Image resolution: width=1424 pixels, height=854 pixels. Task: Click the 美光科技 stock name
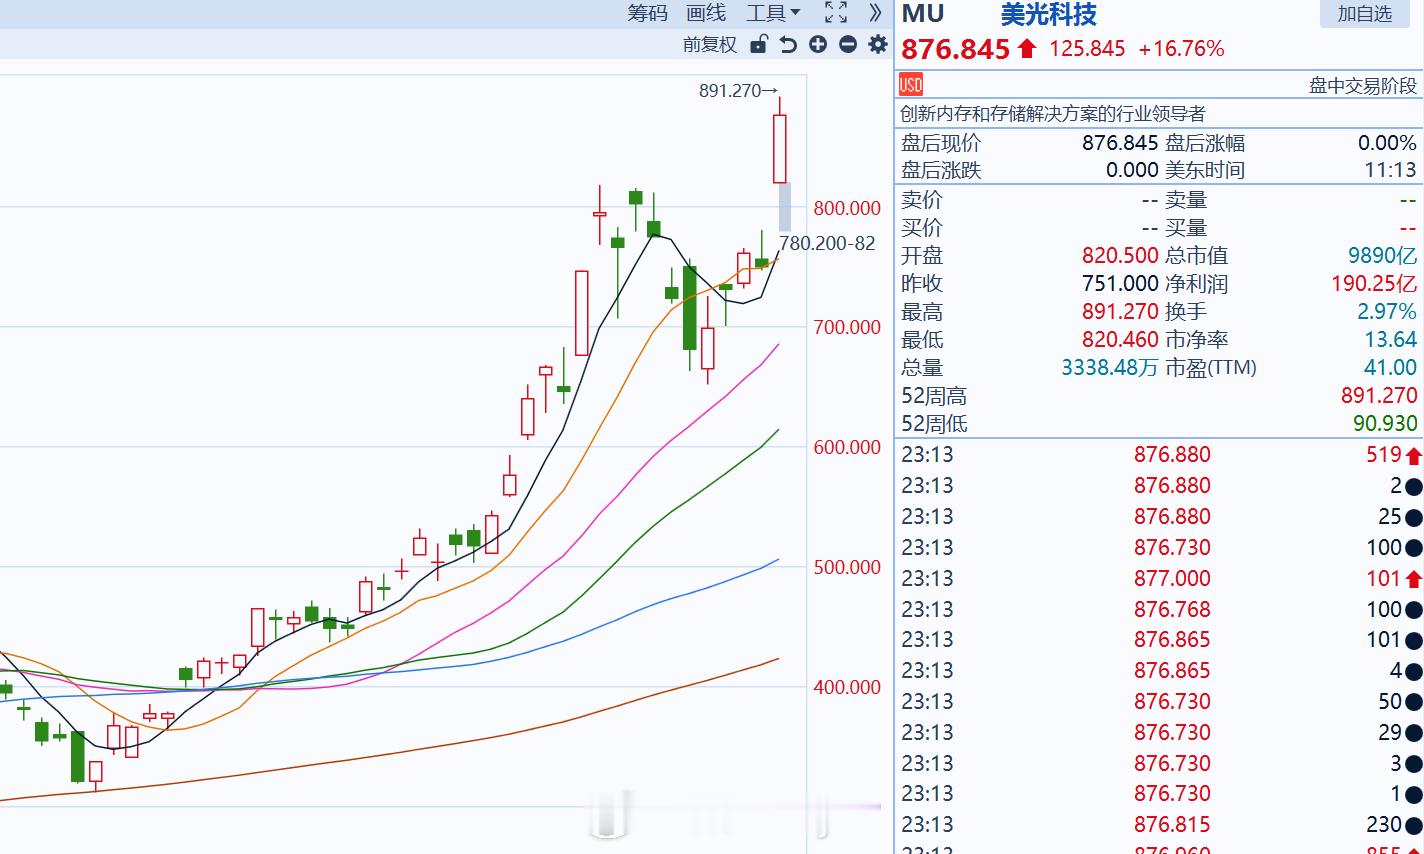click(x=1049, y=14)
